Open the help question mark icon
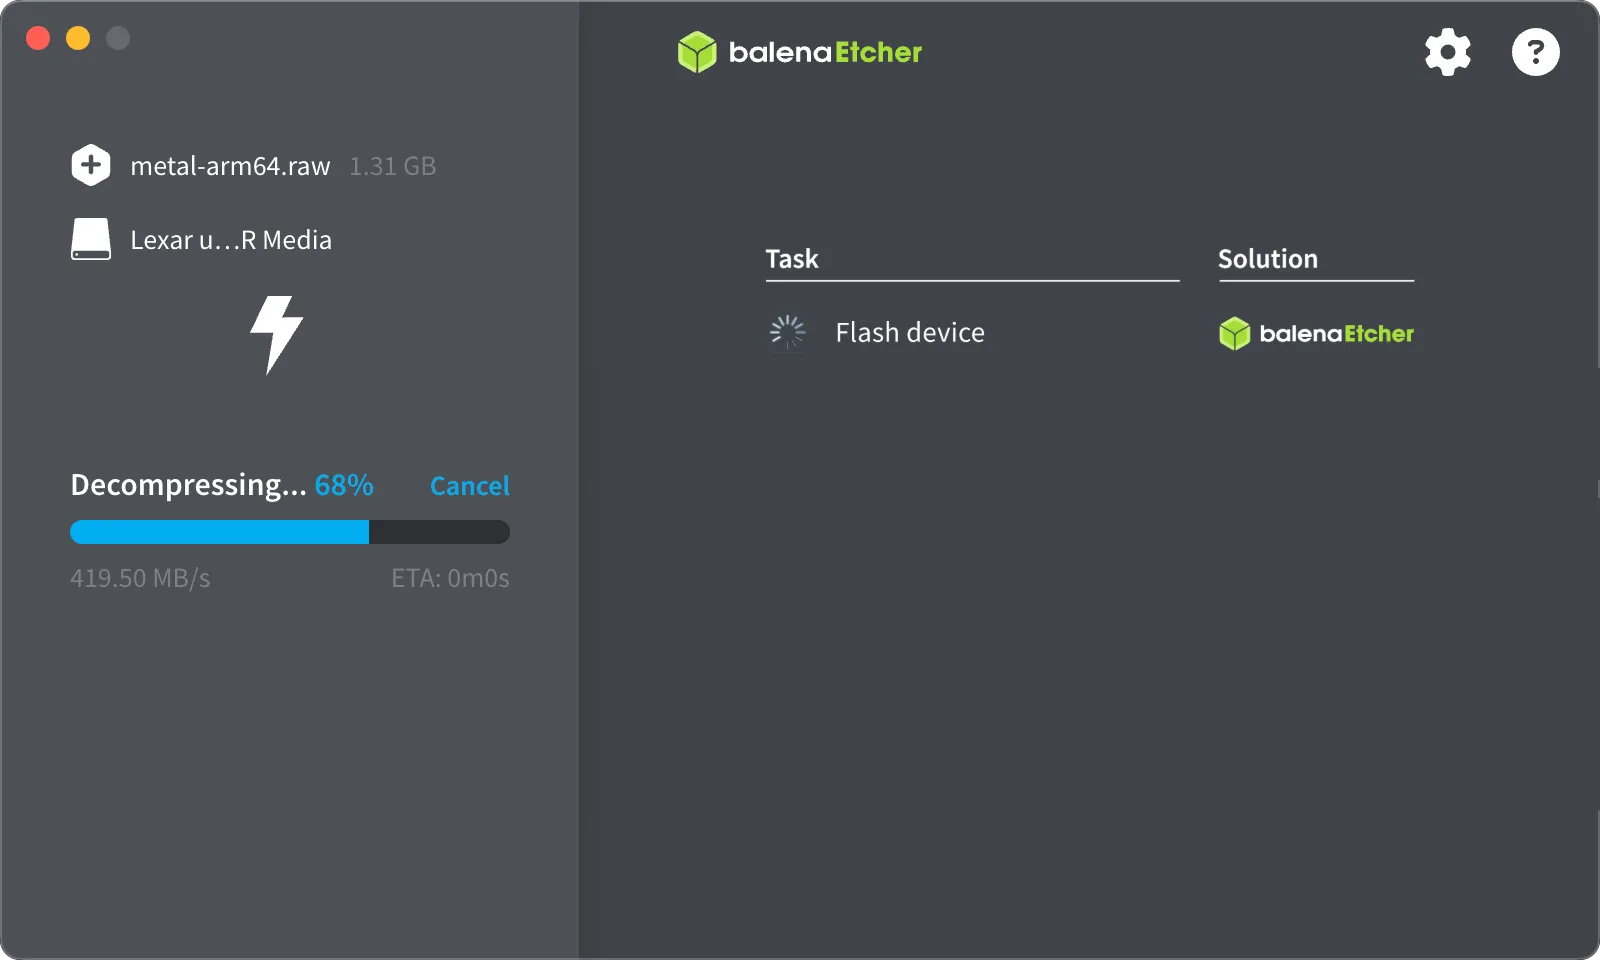This screenshot has height=960, width=1600. pyautogui.click(x=1535, y=52)
